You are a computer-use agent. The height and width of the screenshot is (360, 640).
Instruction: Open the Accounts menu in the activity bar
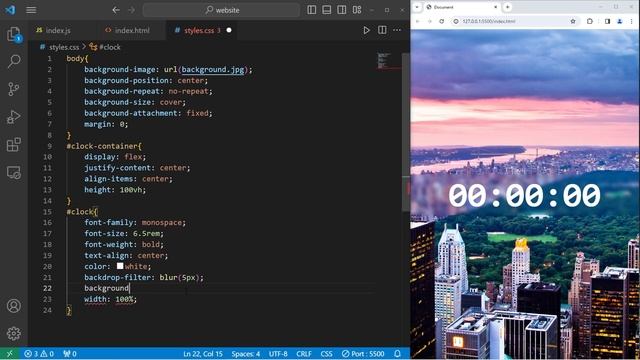14,306
